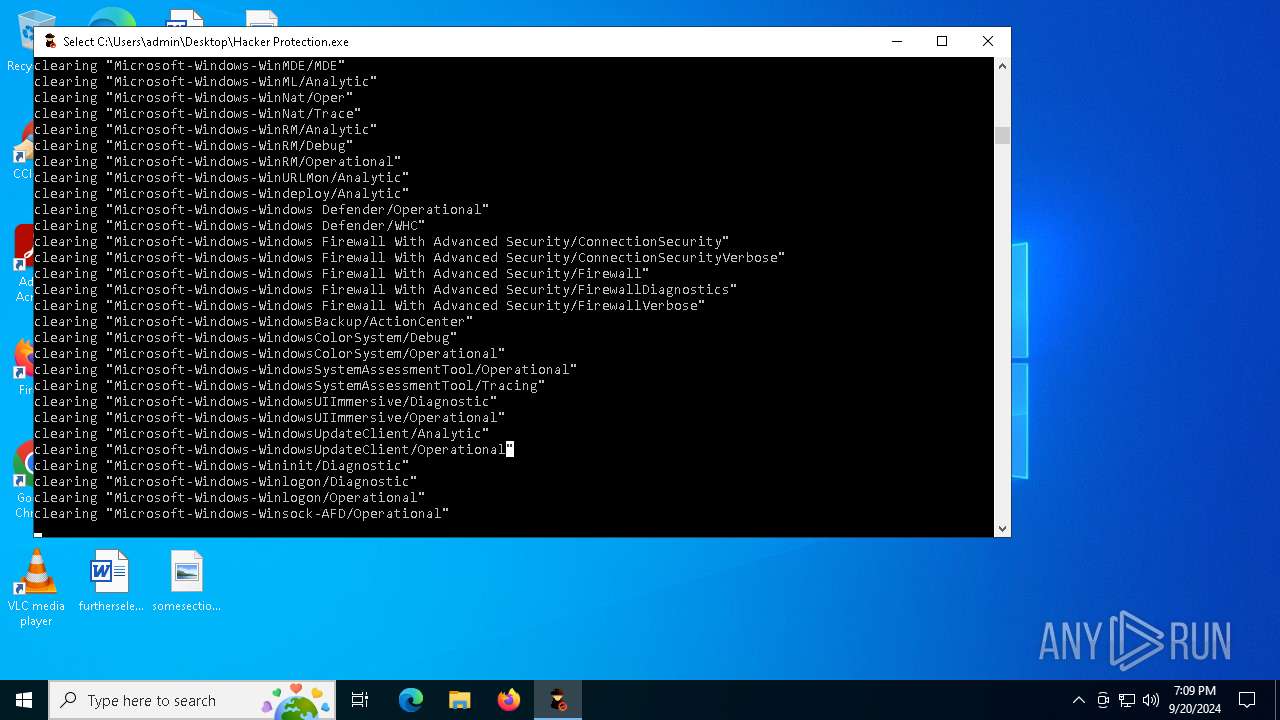Click the "Microsoft-Windows-WinNat/Oper" line

[194, 98]
